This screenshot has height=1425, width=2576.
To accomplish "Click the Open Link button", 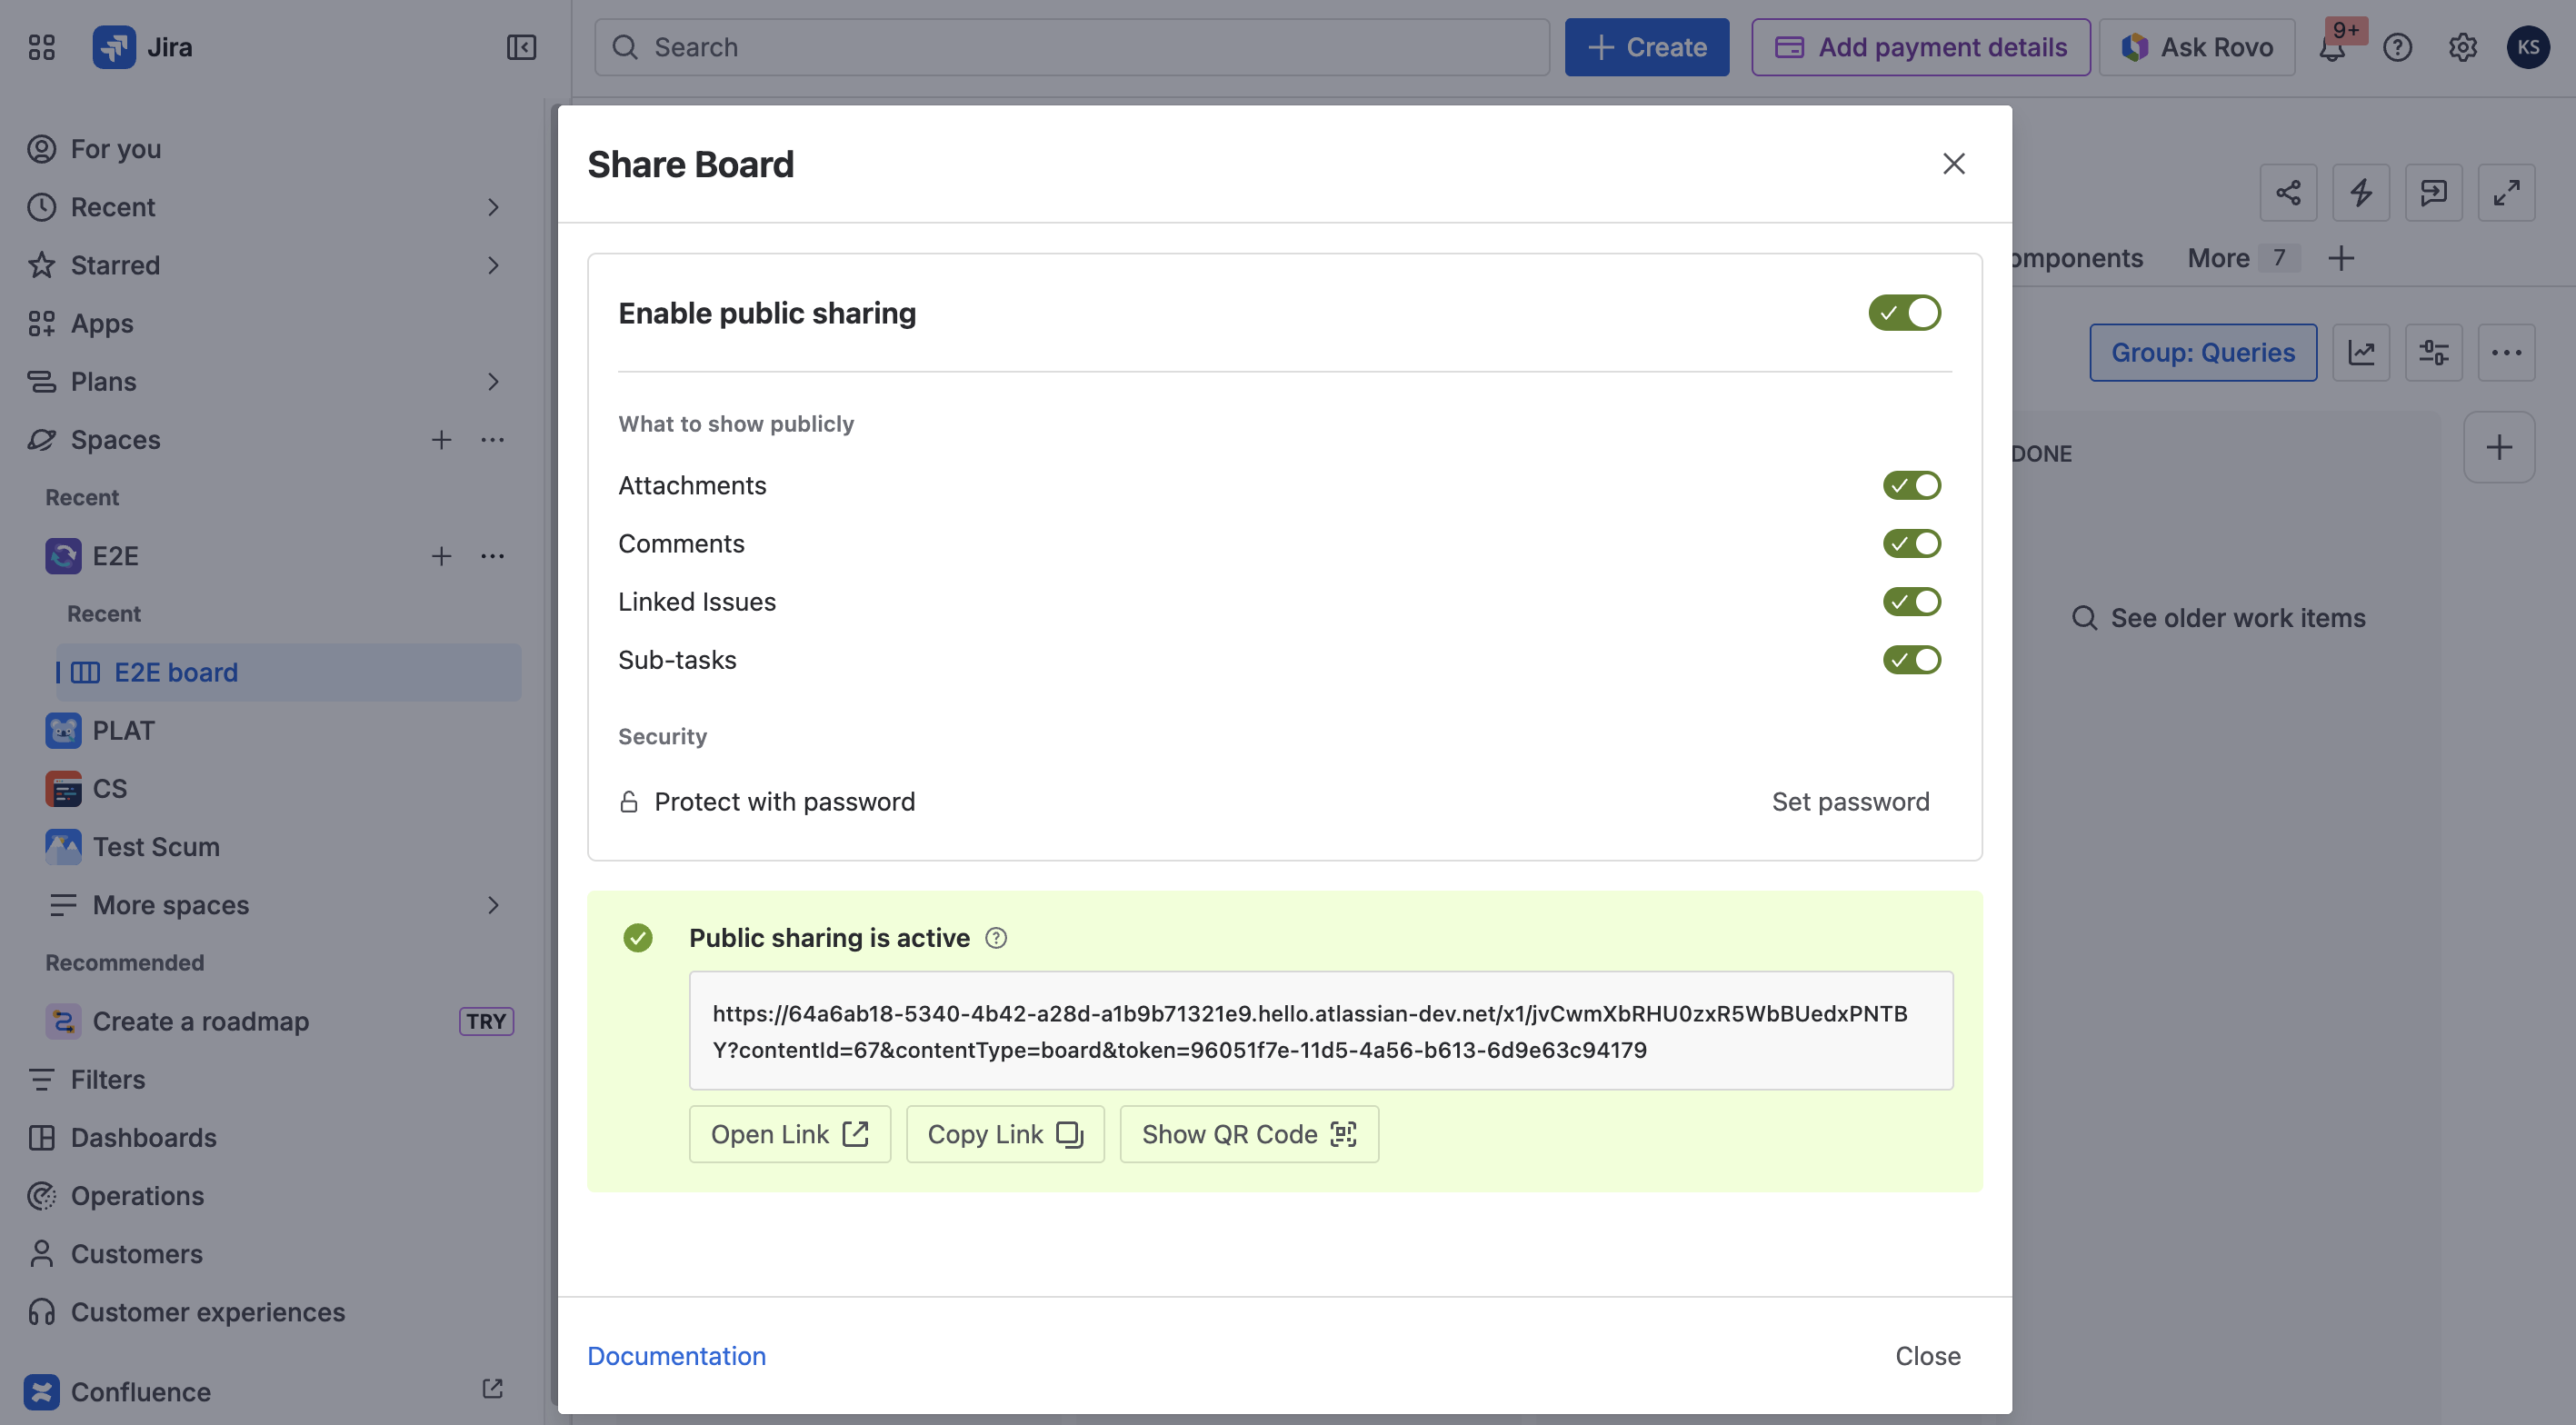I will tap(789, 1134).
